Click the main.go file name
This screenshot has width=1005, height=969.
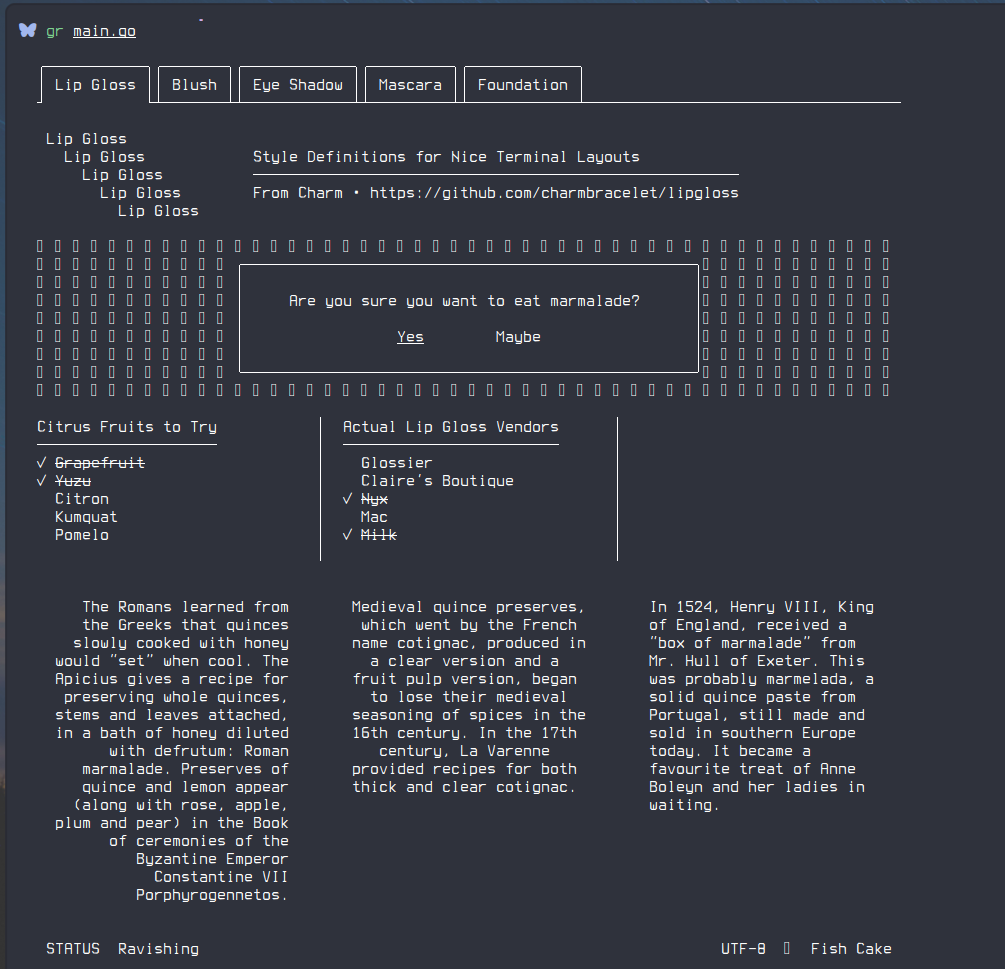tap(104, 31)
